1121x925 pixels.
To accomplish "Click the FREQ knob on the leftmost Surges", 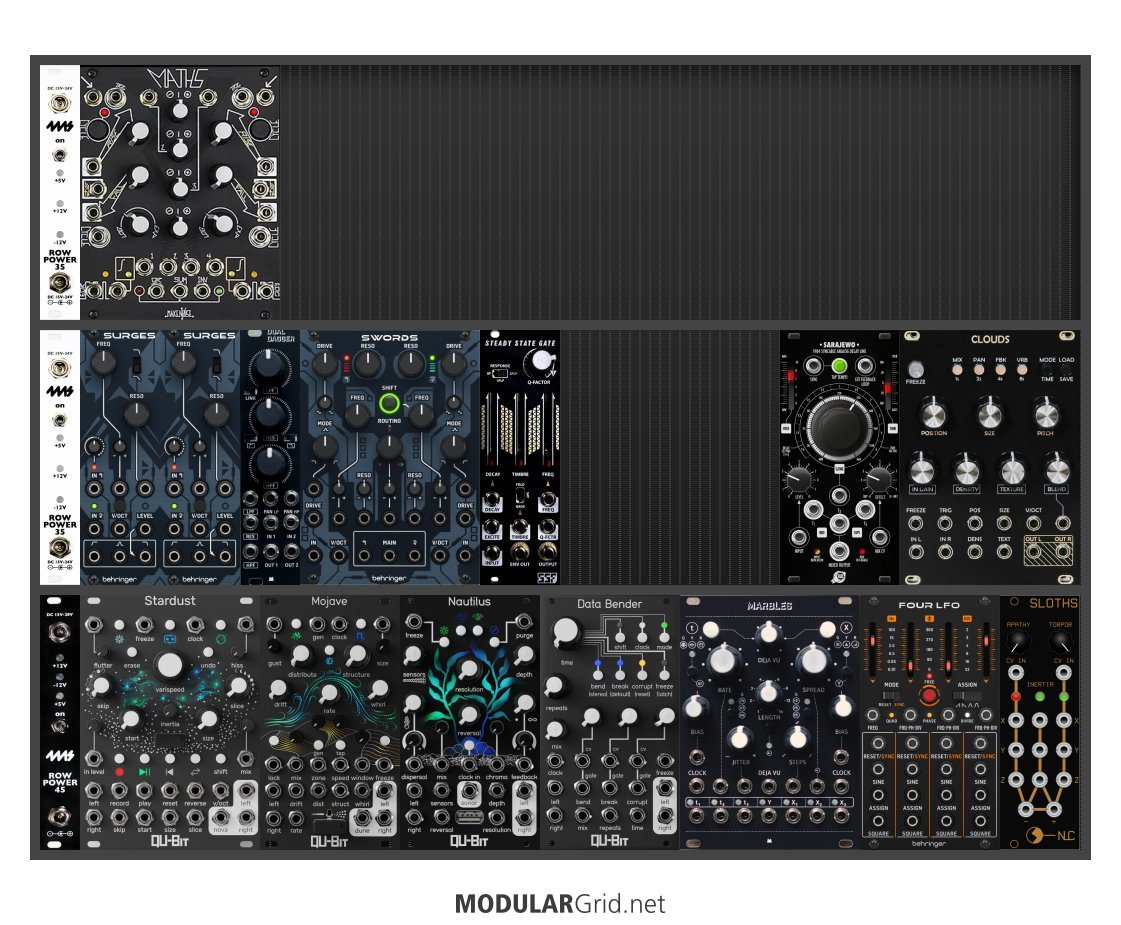I will [x=104, y=362].
